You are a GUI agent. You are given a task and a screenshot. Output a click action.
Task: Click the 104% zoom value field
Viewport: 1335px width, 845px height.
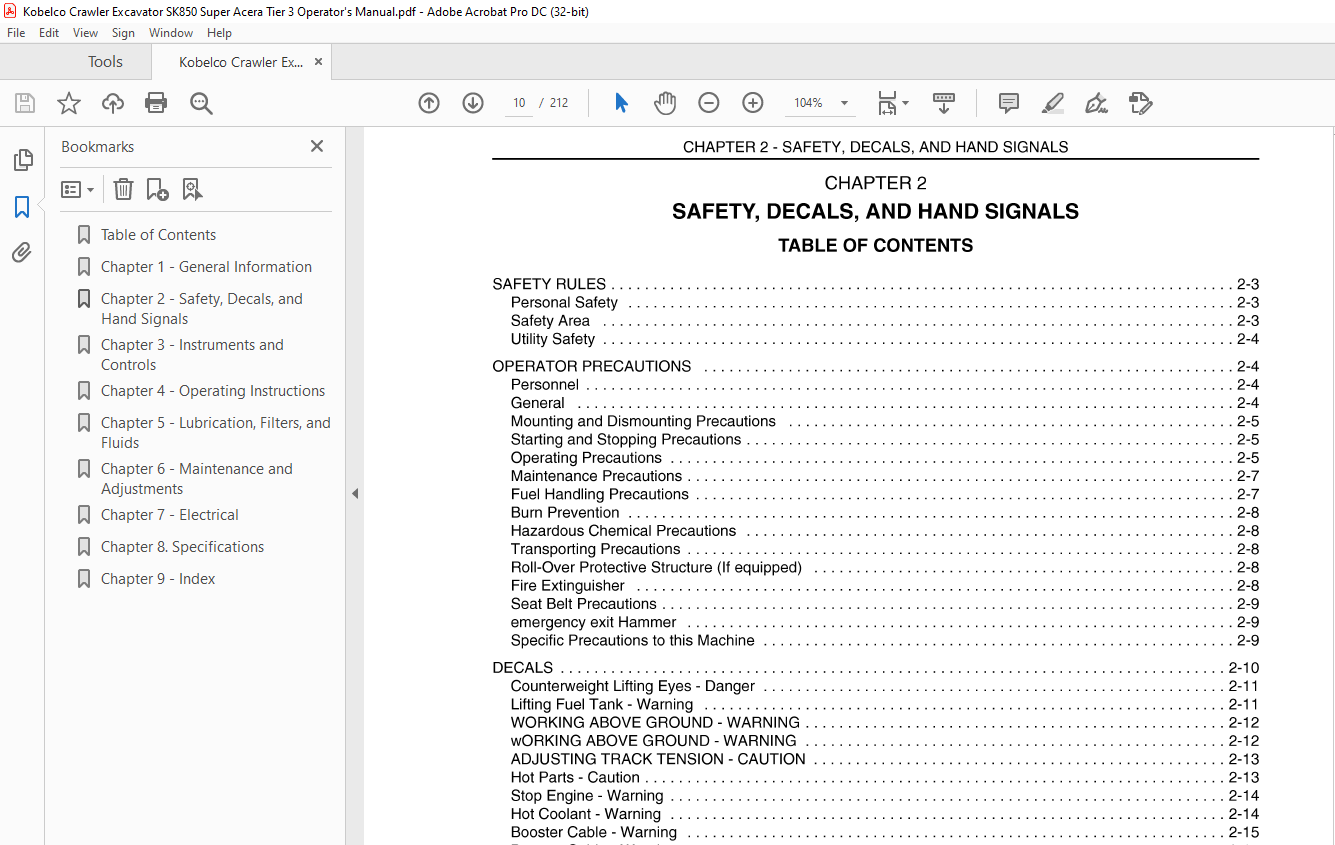pos(808,103)
